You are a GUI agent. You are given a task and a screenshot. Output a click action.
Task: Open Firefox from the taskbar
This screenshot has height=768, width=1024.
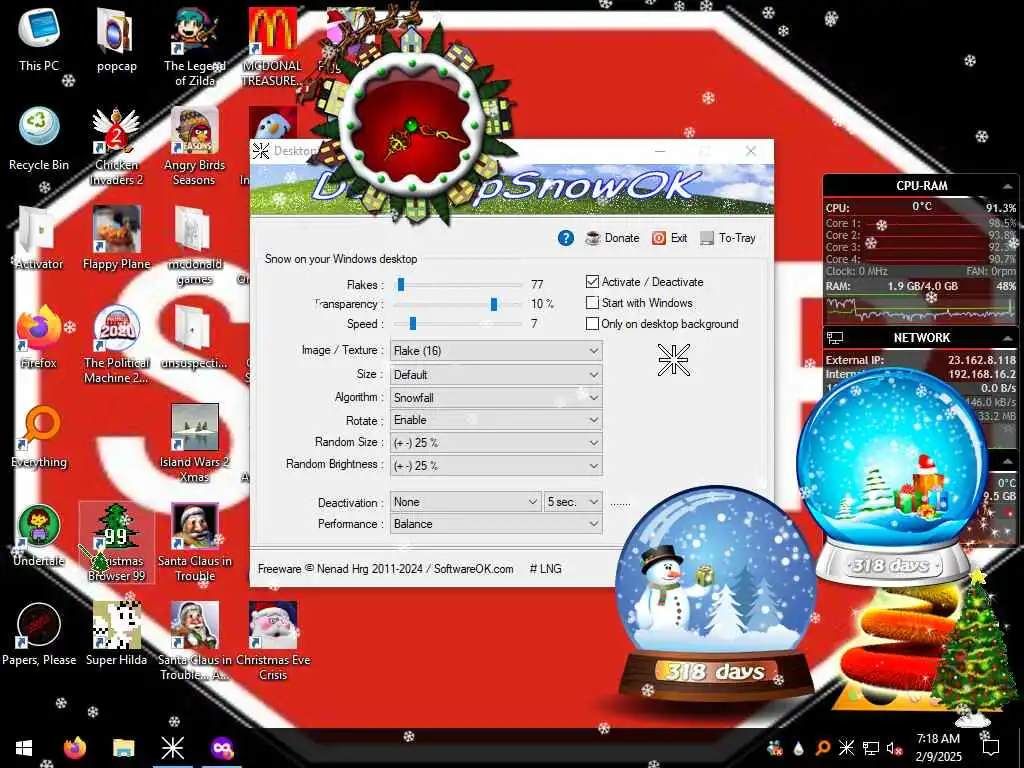click(x=74, y=748)
